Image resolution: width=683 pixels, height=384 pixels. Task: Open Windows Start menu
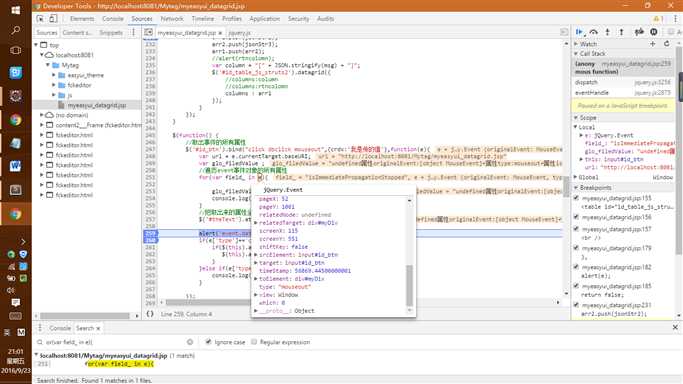coord(16,10)
